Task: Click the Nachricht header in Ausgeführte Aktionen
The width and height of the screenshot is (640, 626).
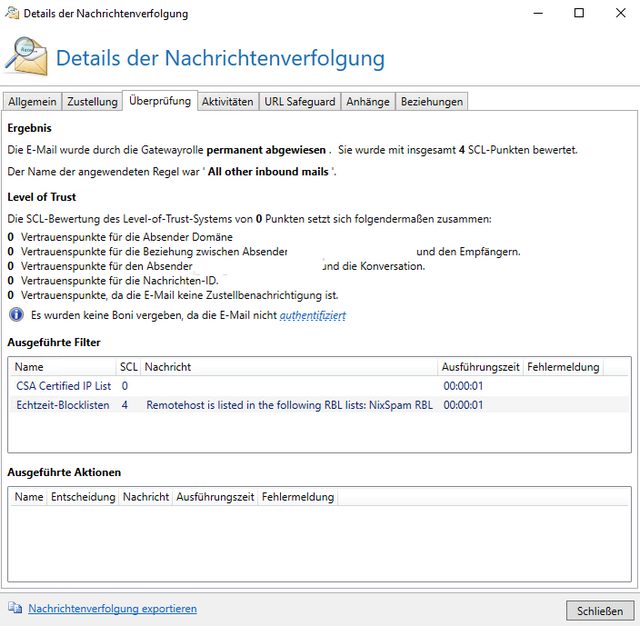Action: click(146, 497)
